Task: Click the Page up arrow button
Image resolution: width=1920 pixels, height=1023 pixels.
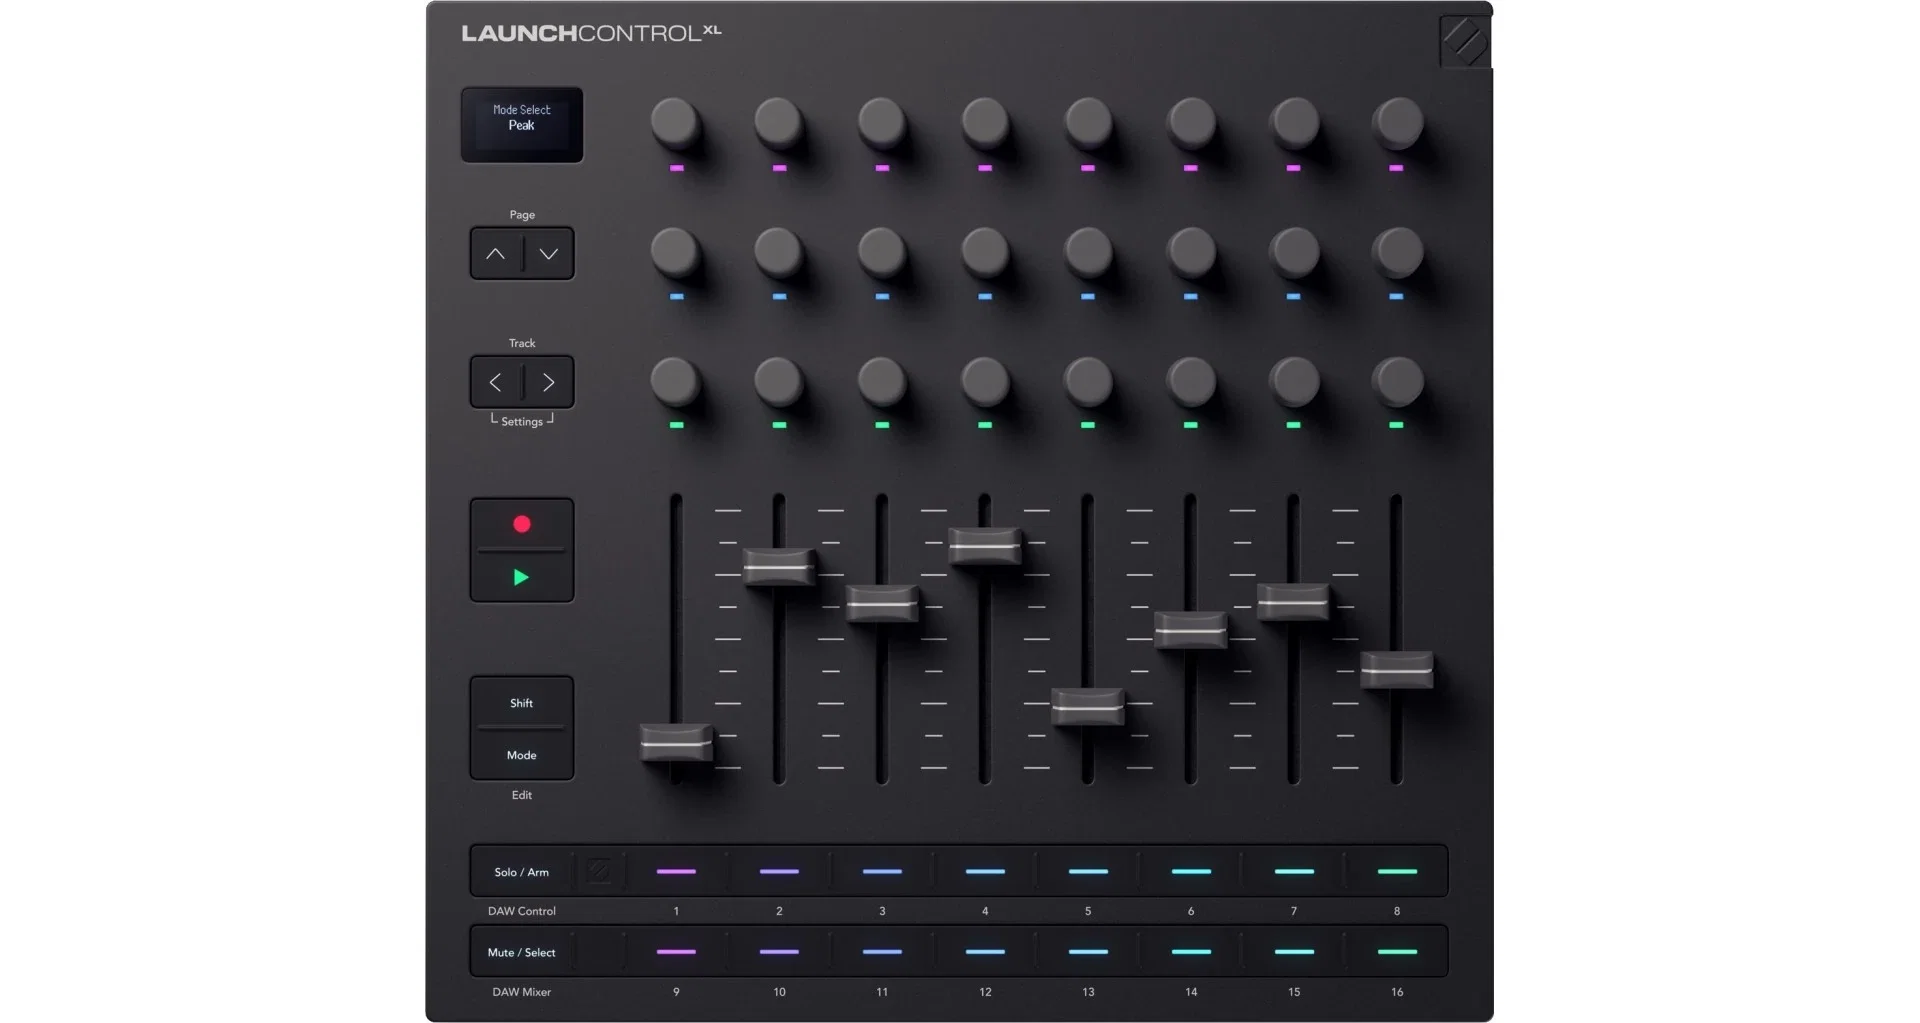Action: click(496, 254)
